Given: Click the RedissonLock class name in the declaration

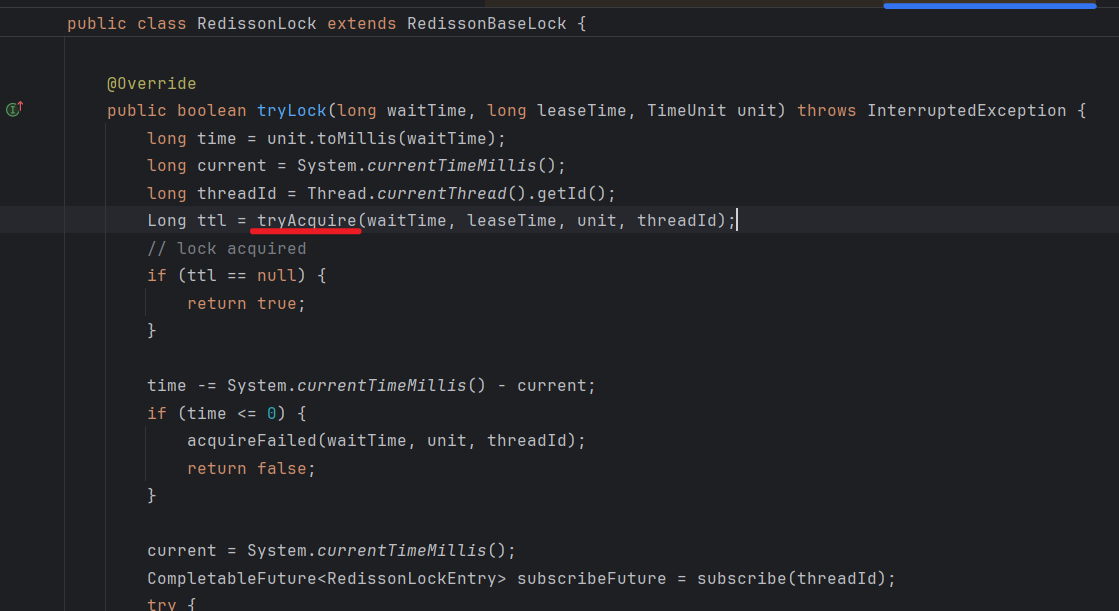Looking at the screenshot, I should pos(257,24).
